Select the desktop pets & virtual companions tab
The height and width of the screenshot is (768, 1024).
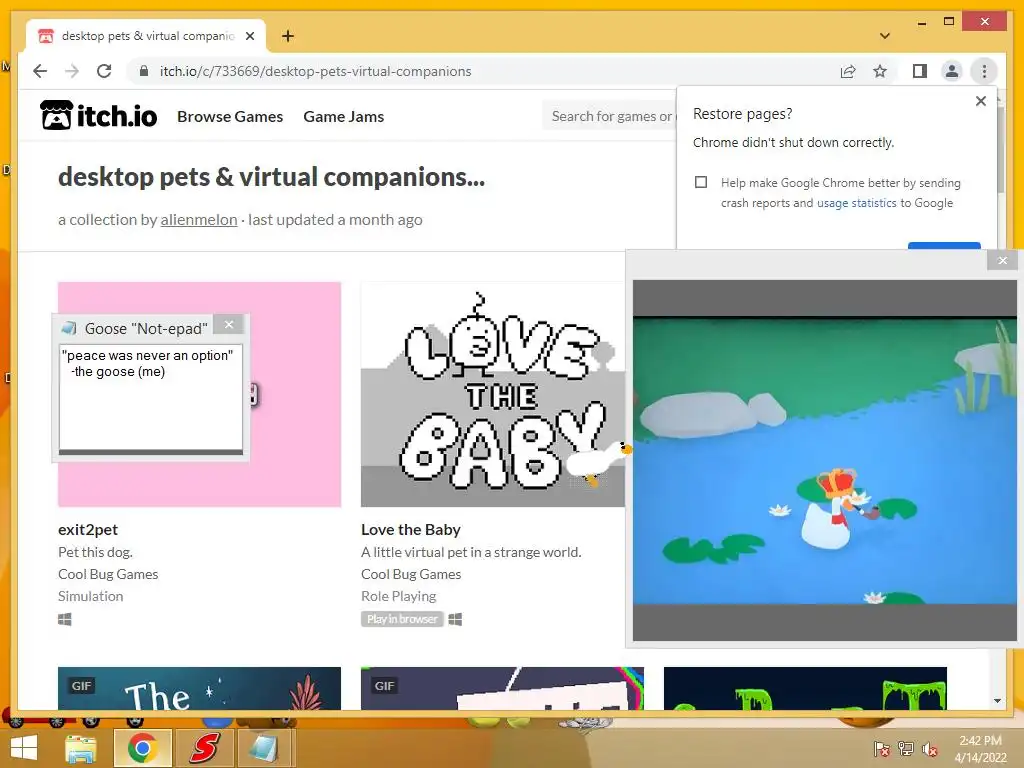[146, 36]
